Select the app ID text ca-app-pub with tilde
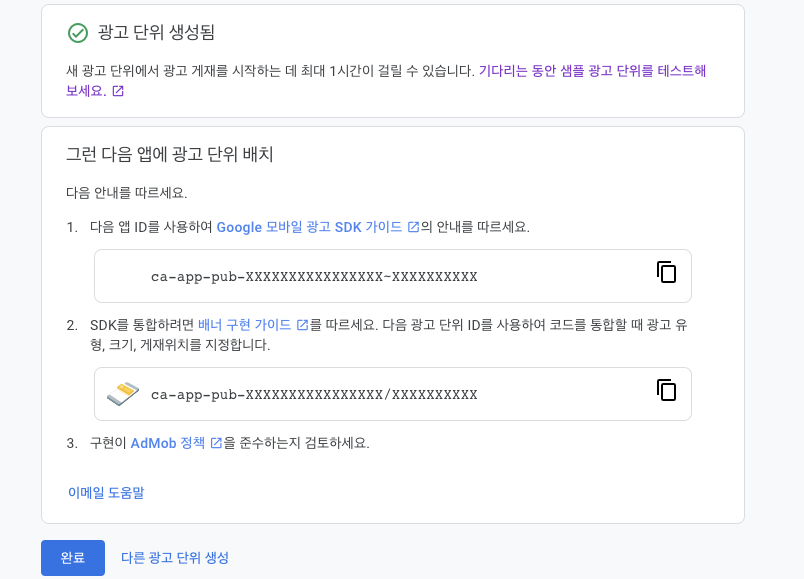Viewport: 804px width, 579px height. (314, 276)
